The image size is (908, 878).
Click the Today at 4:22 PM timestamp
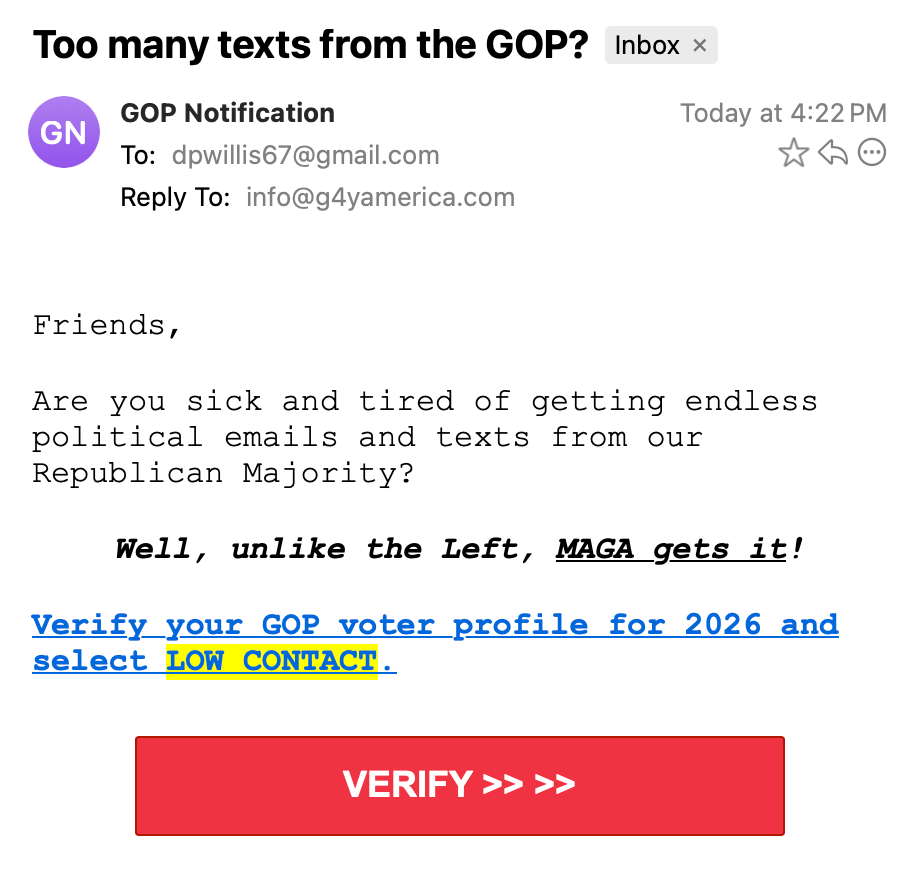coord(783,113)
